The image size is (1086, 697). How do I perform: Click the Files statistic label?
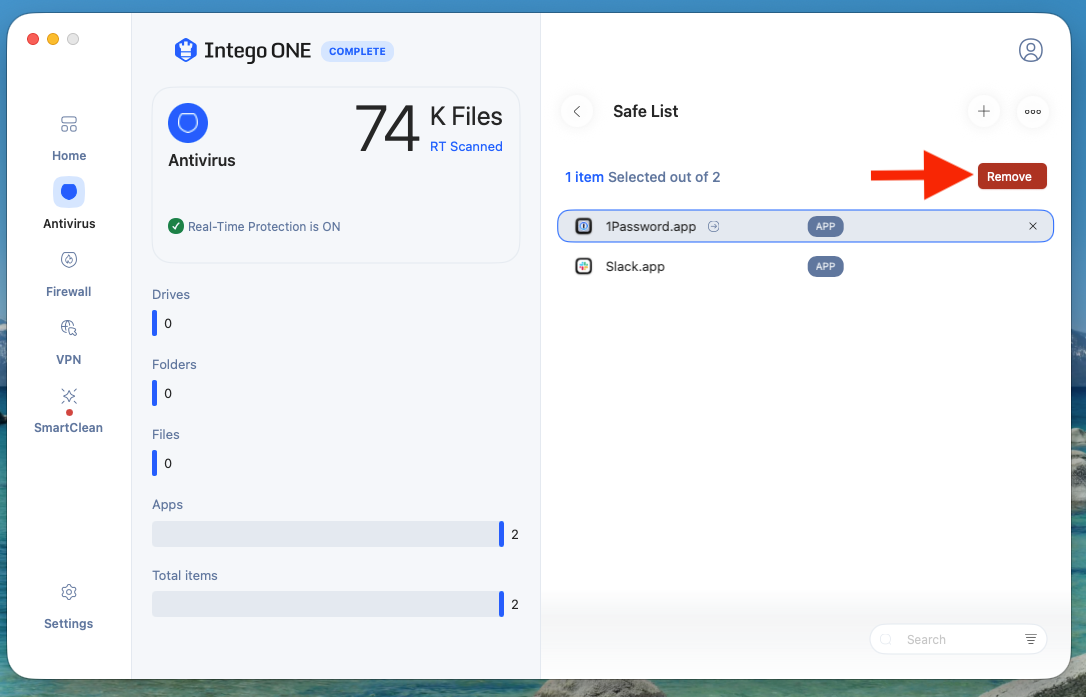tap(166, 434)
